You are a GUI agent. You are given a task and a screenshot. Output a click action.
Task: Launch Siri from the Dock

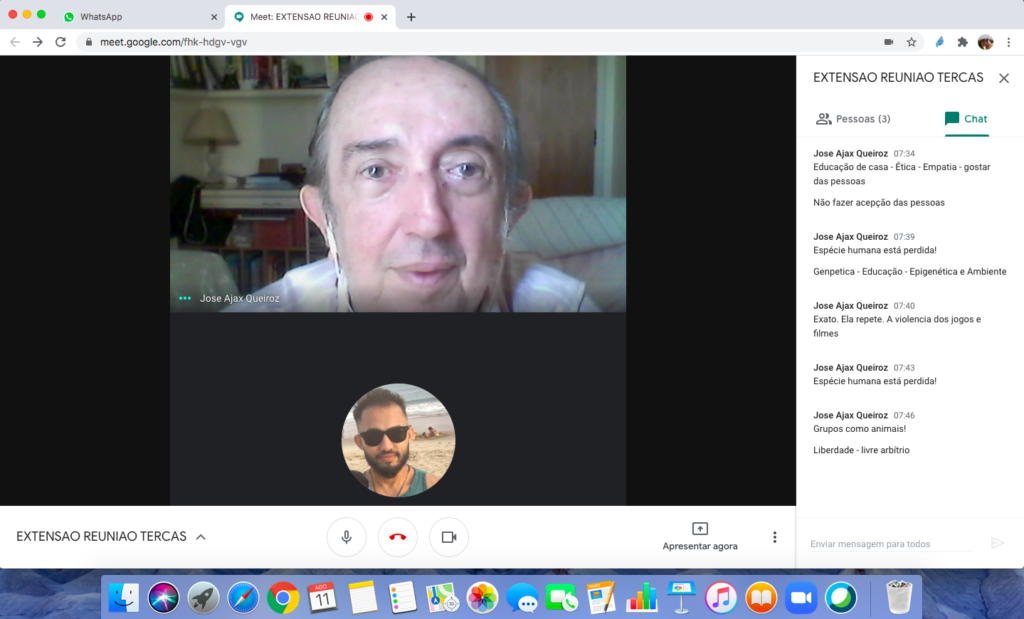click(163, 597)
